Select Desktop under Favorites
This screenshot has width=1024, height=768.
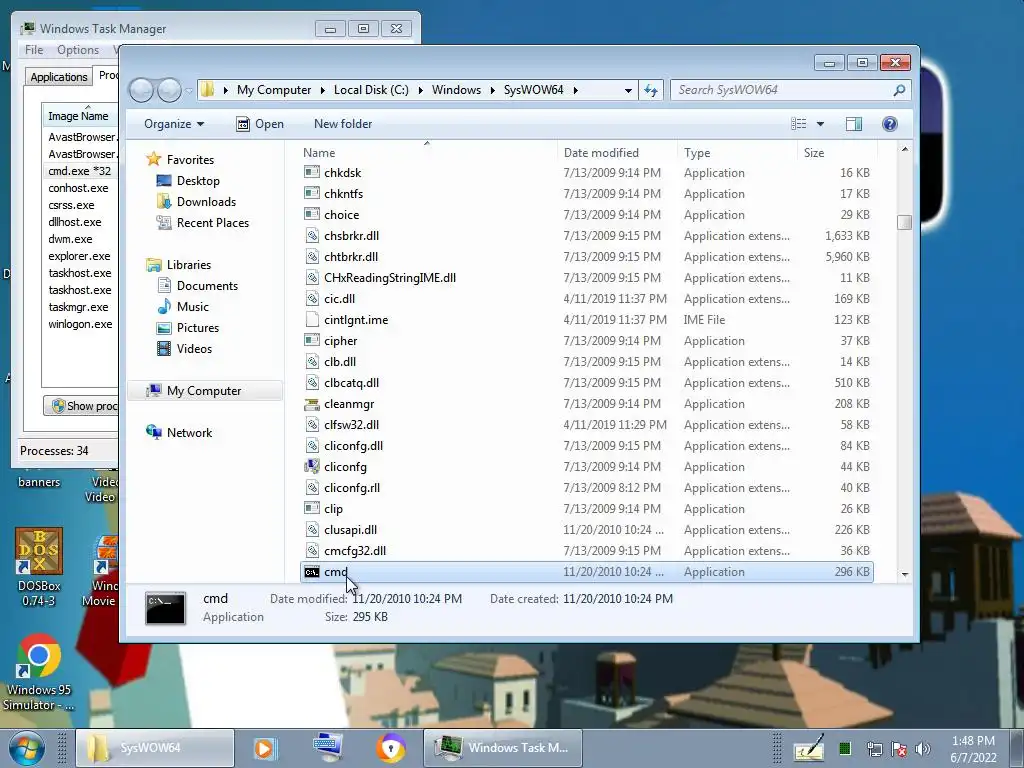198,181
